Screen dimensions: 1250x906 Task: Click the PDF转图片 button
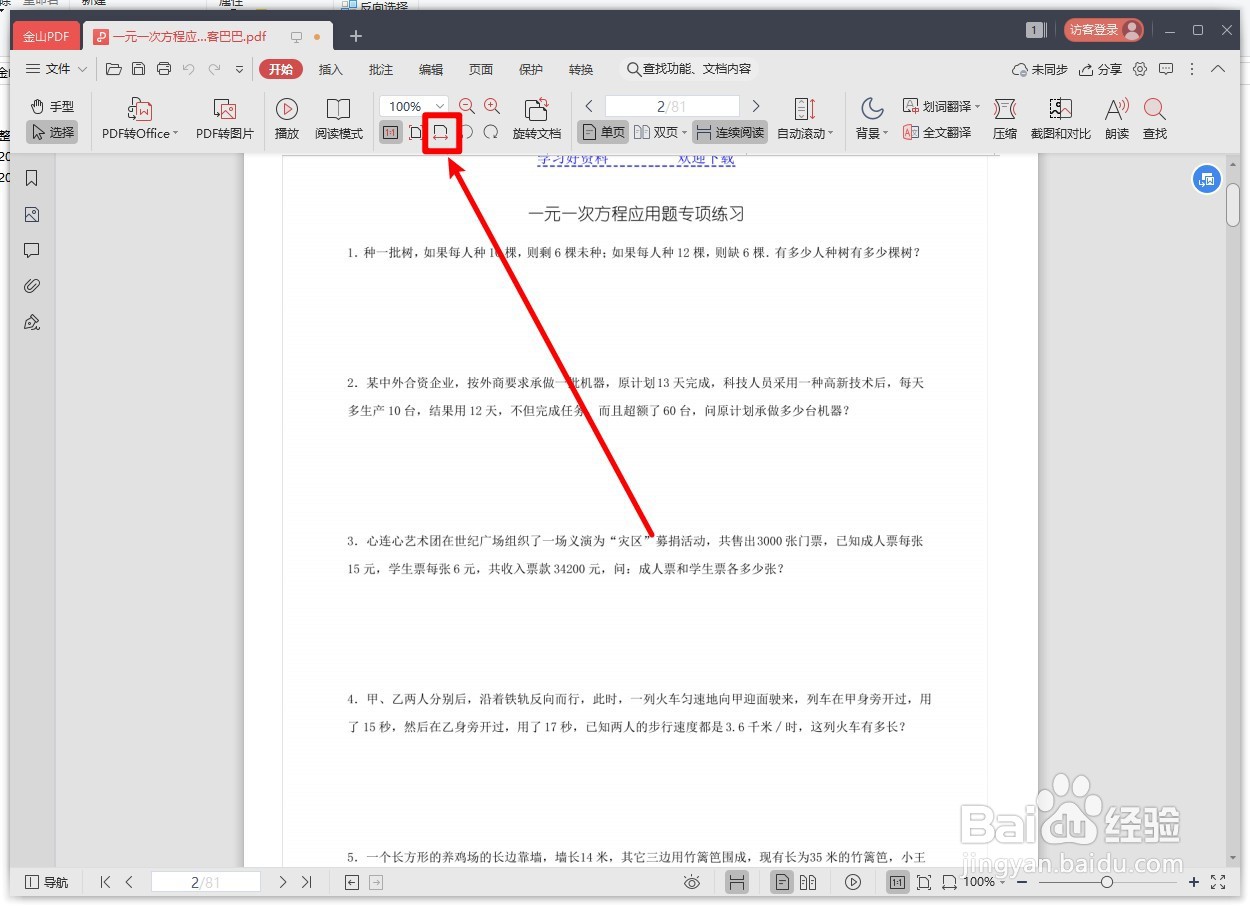pos(225,120)
